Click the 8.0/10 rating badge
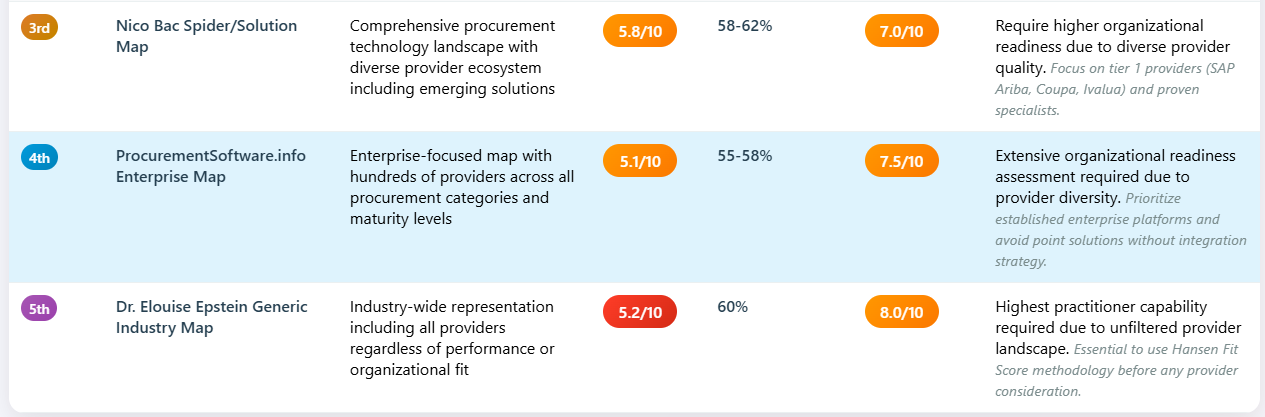 (901, 312)
